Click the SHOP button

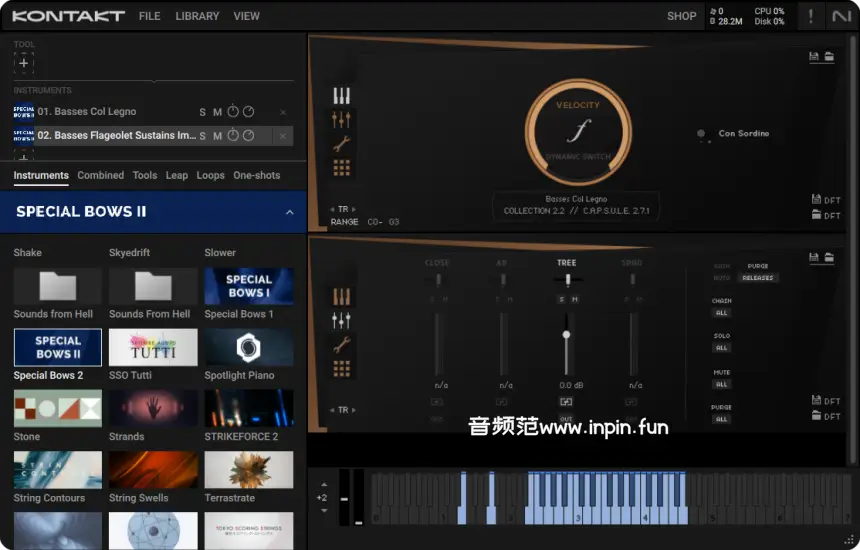pos(681,16)
